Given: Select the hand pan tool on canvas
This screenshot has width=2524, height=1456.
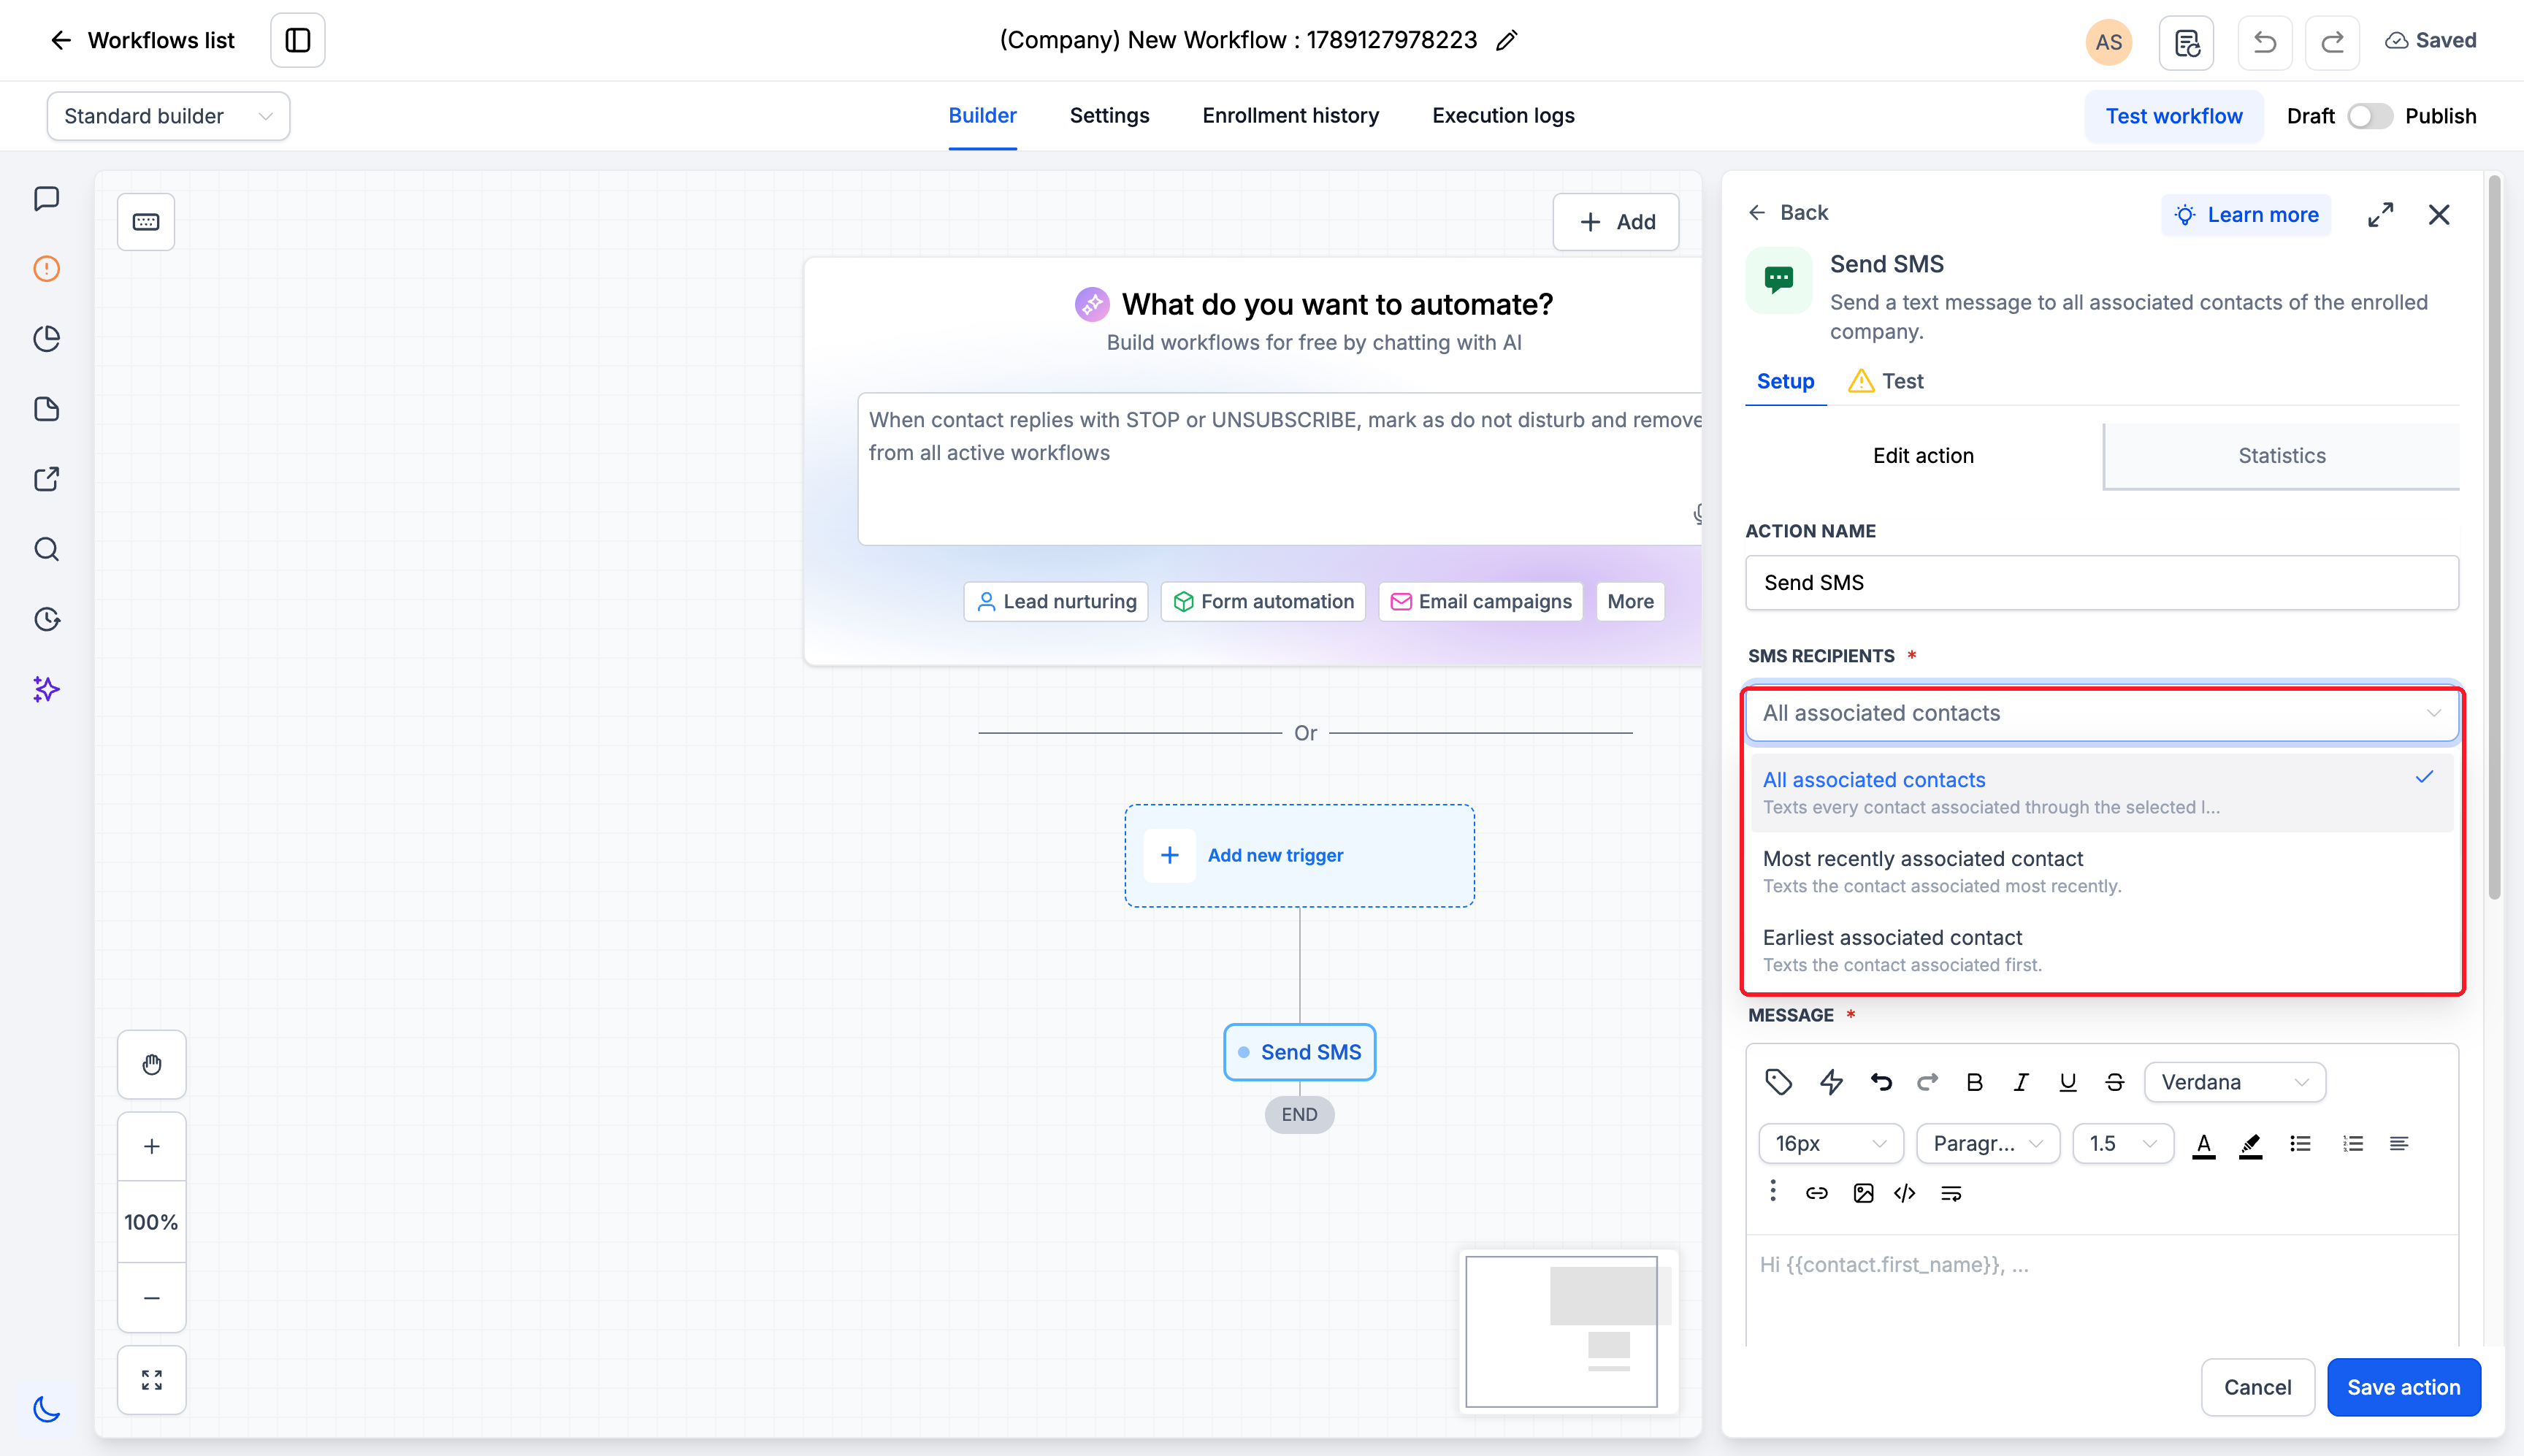Looking at the screenshot, I should 152,1064.
